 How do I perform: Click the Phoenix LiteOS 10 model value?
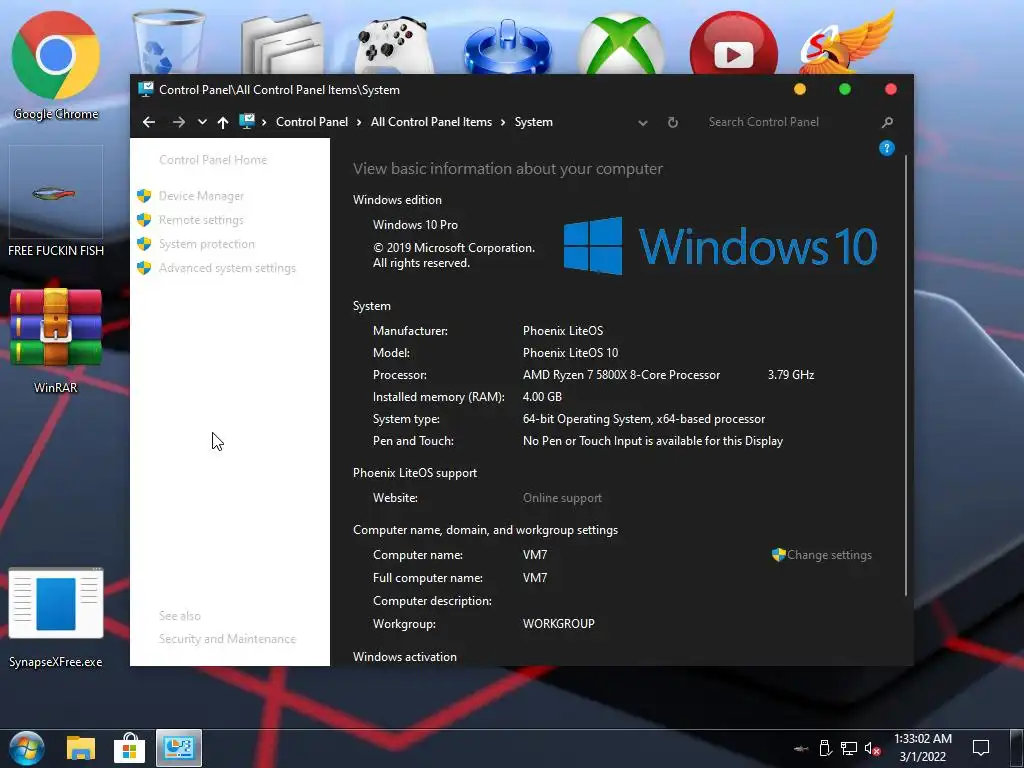click(x=570, y=353)
